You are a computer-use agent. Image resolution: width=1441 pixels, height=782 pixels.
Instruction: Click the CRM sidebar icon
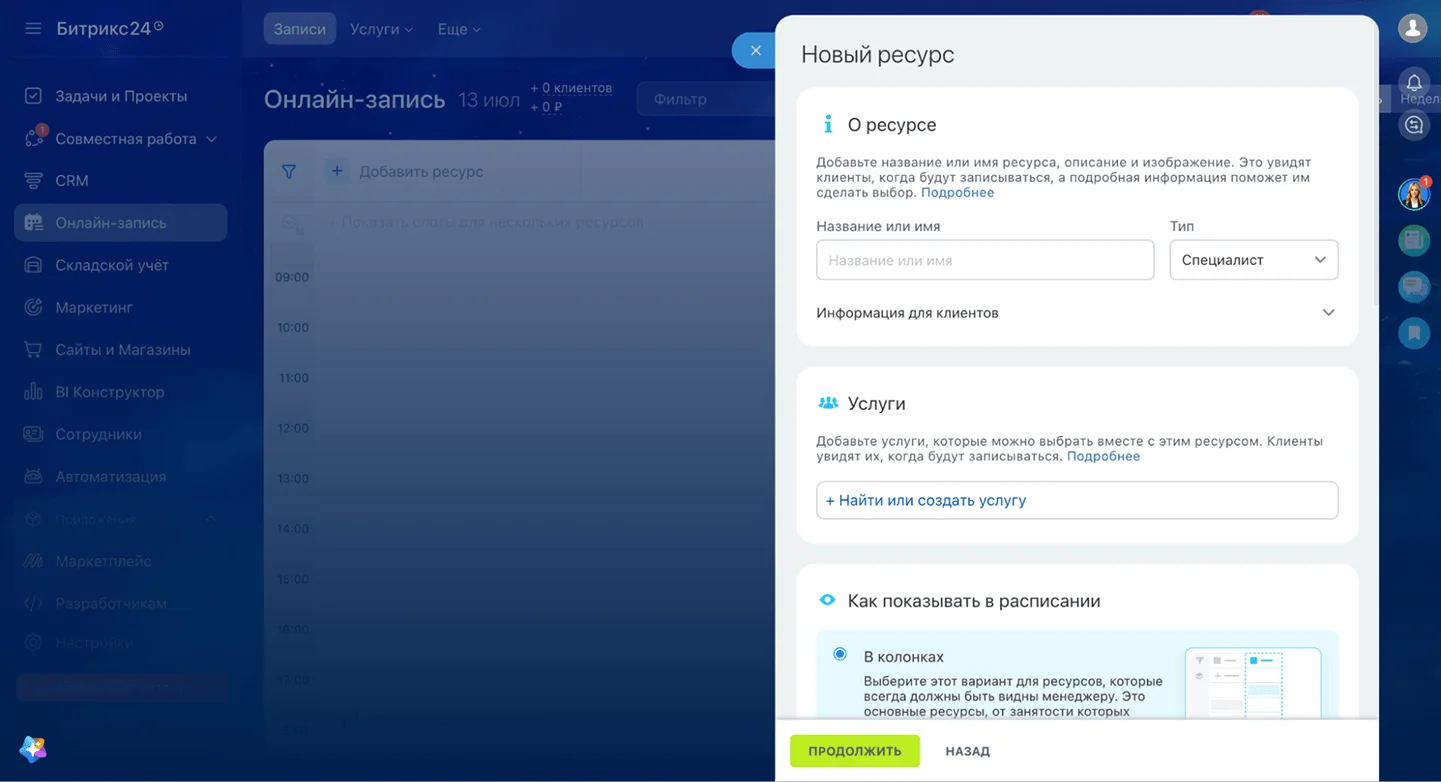(33, 181)
